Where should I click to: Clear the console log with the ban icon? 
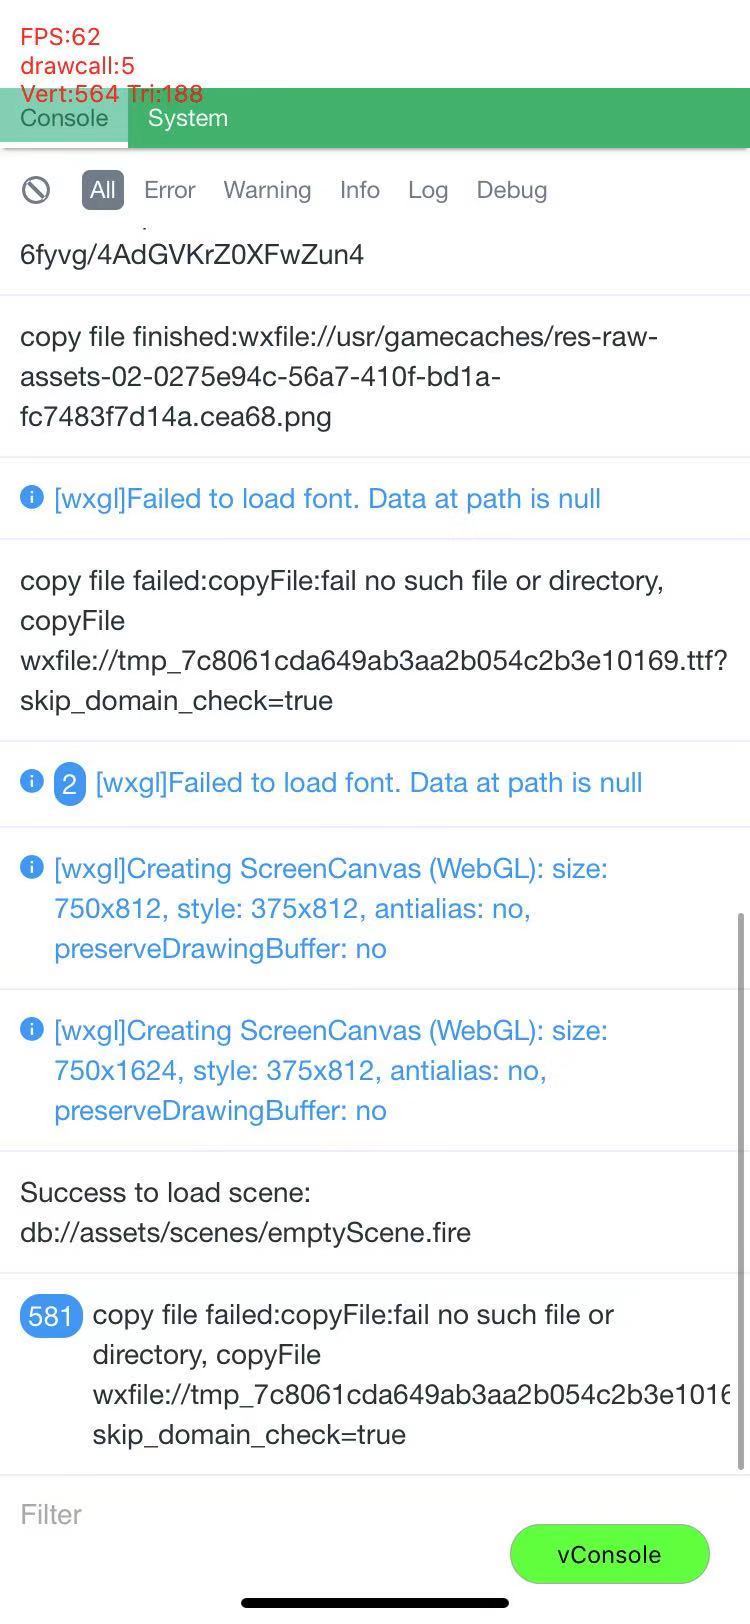coord(36,190)
